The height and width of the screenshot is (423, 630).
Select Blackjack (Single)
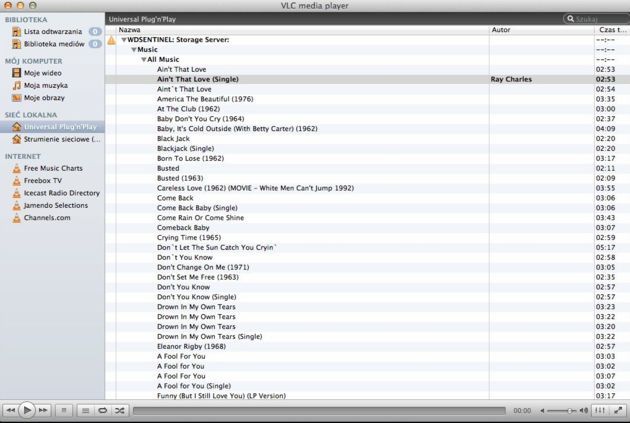185,148
